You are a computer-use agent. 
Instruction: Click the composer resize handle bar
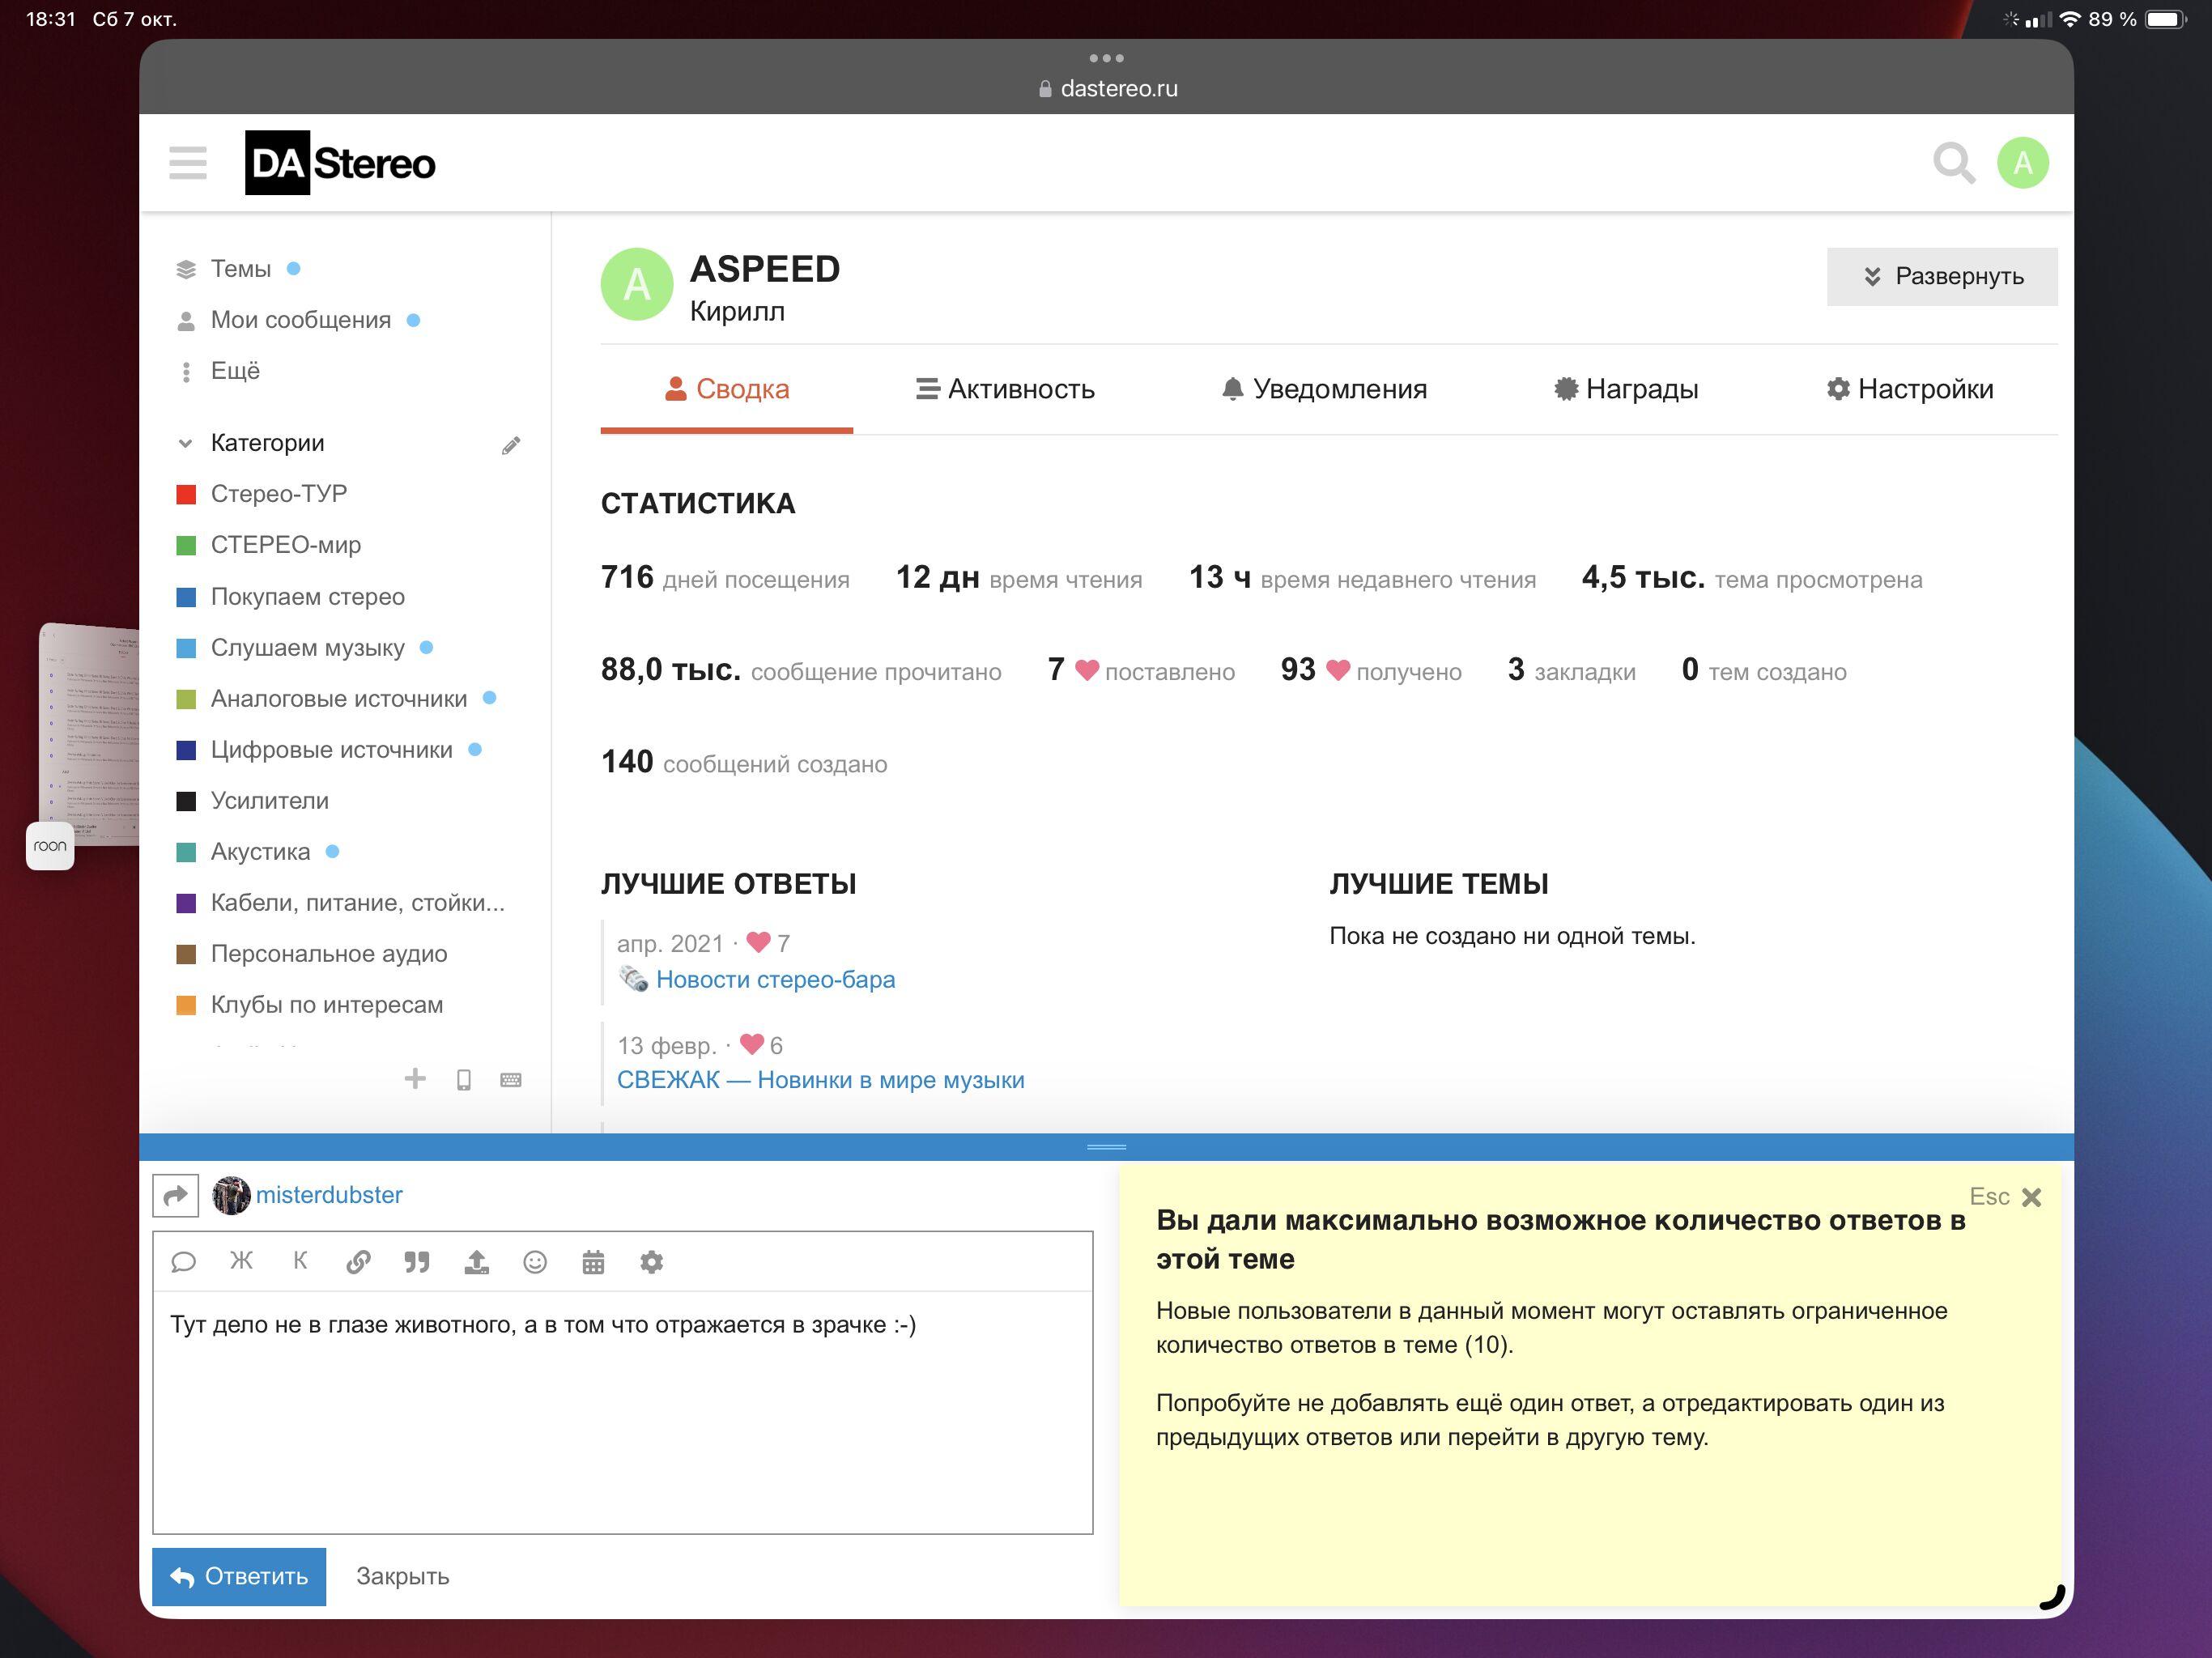(x=1106, y=1146)
